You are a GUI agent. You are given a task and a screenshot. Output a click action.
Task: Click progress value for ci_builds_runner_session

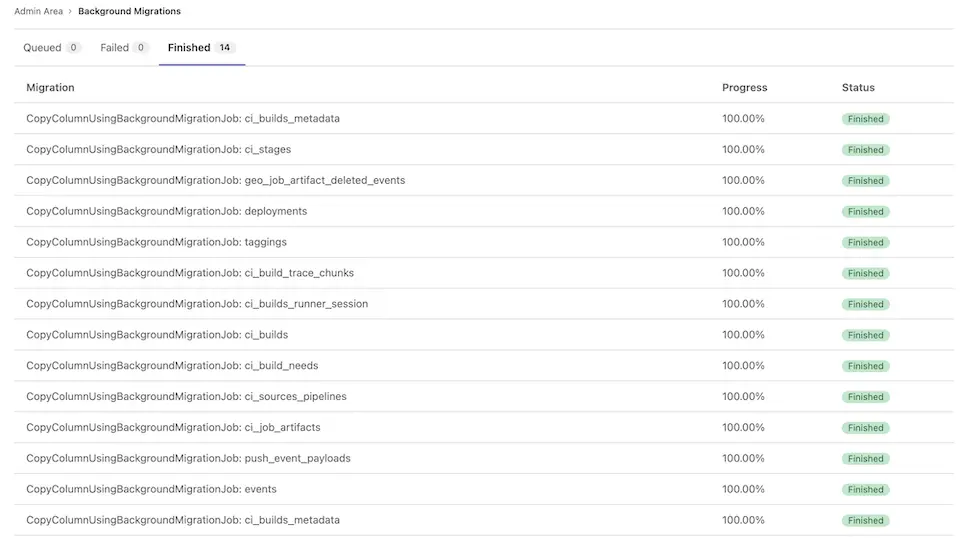coord(743,304)
